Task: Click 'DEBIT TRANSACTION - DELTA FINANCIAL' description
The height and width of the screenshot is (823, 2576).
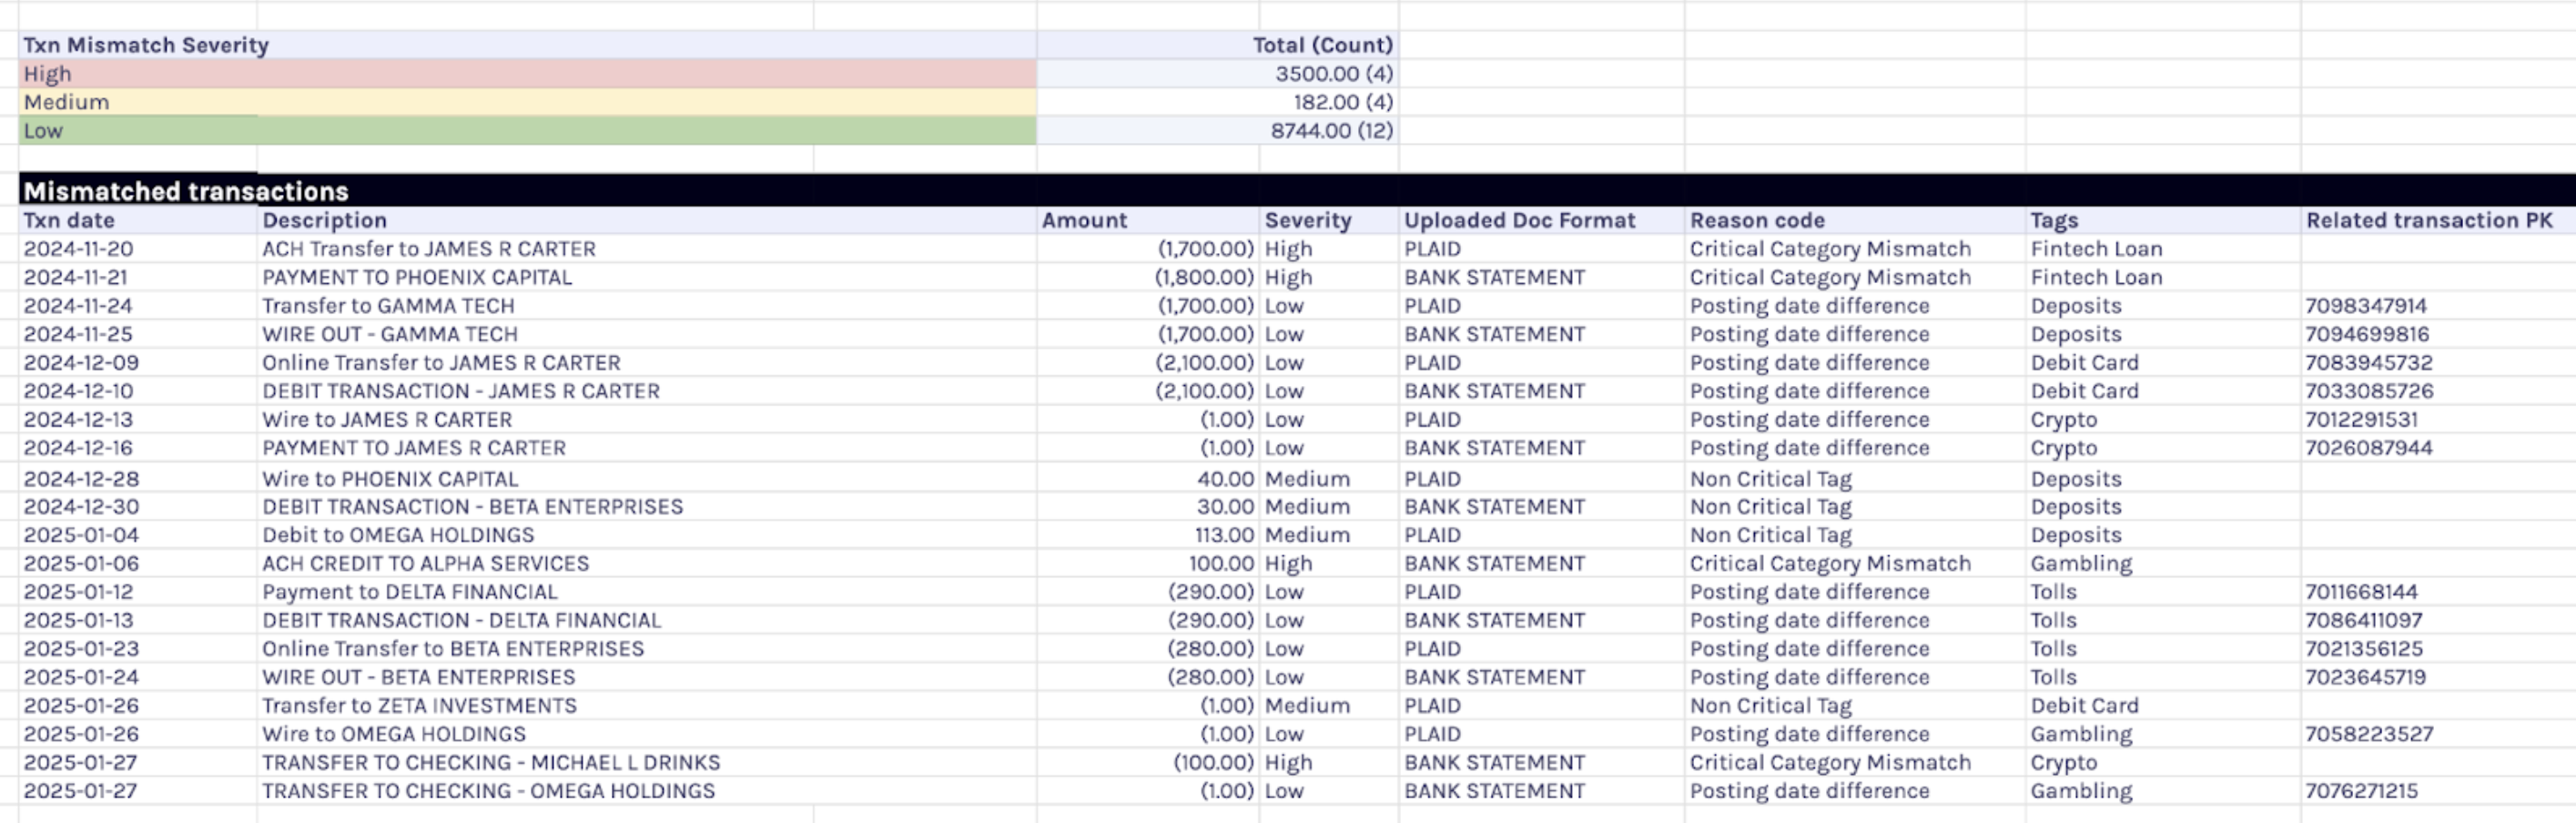Action: [647, 620]
